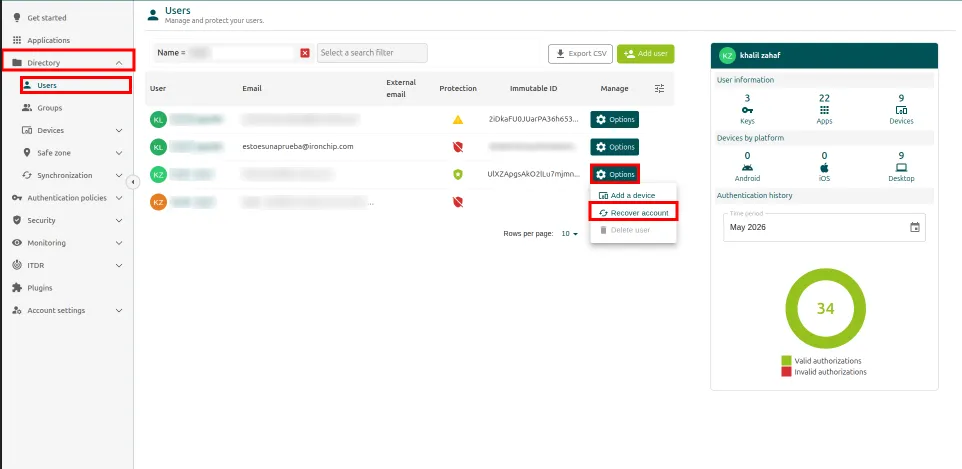The height and width of the screenshot is (469, 962).
Task: Expand the ITDR section chevron
Action: point(119,265)
